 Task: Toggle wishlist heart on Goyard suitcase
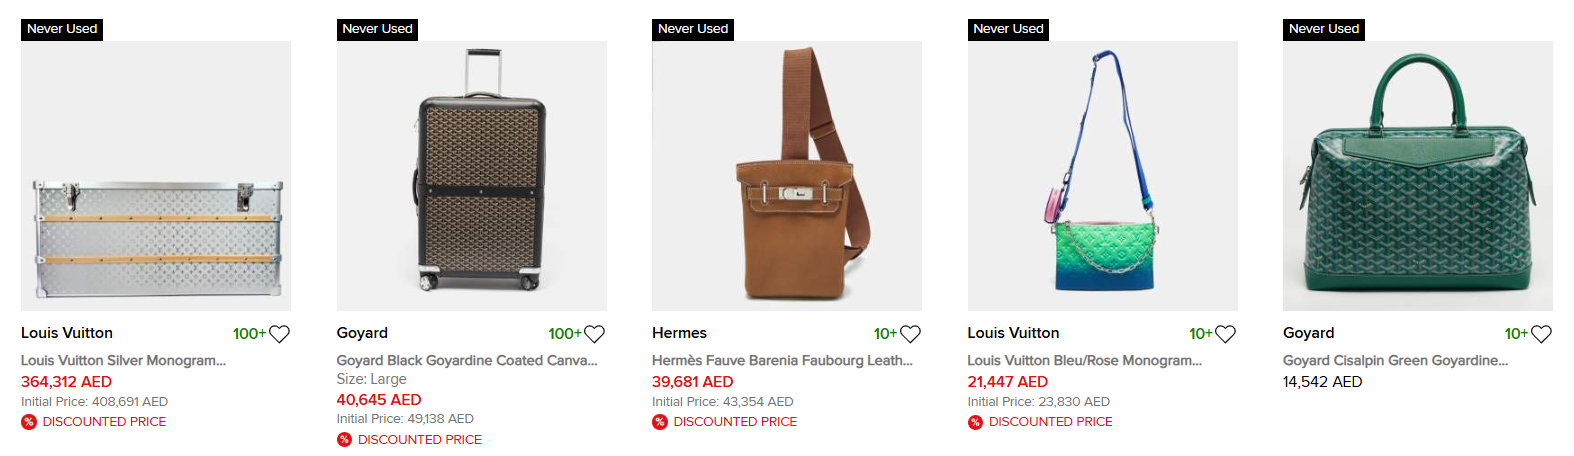point(594,334)
